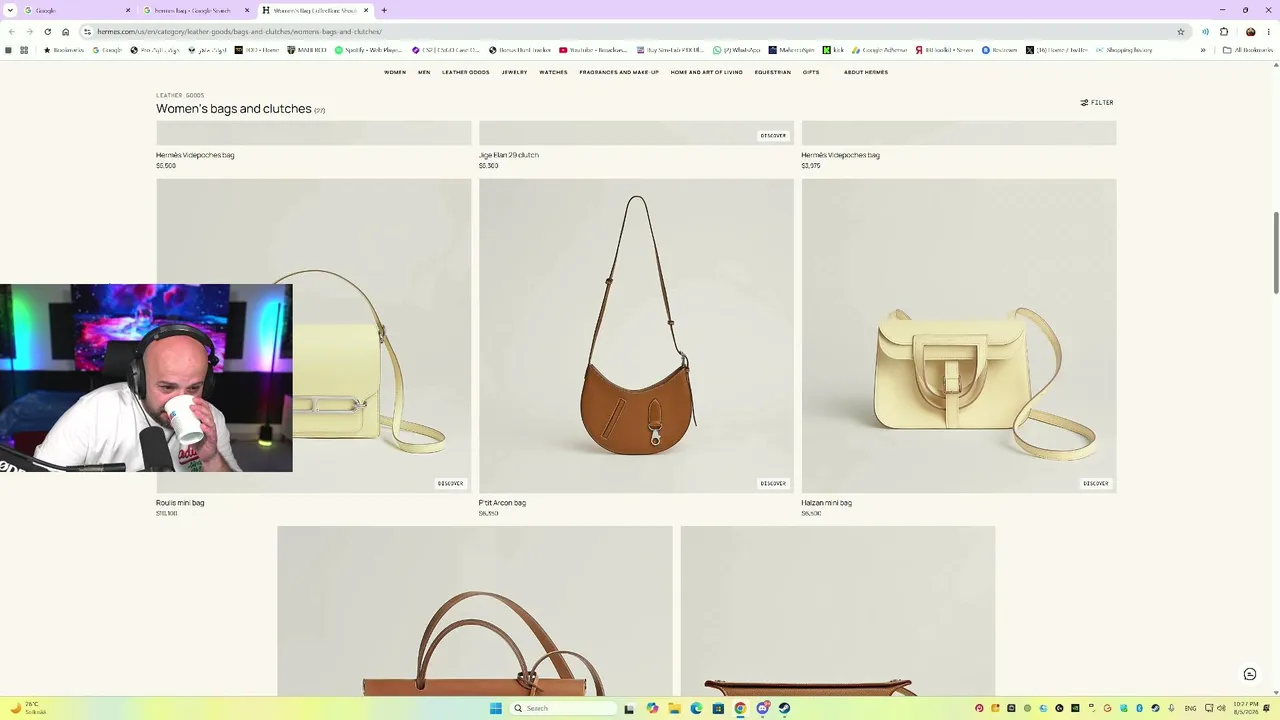Open the P'tit Arcon bag product image

pos(636,335)
